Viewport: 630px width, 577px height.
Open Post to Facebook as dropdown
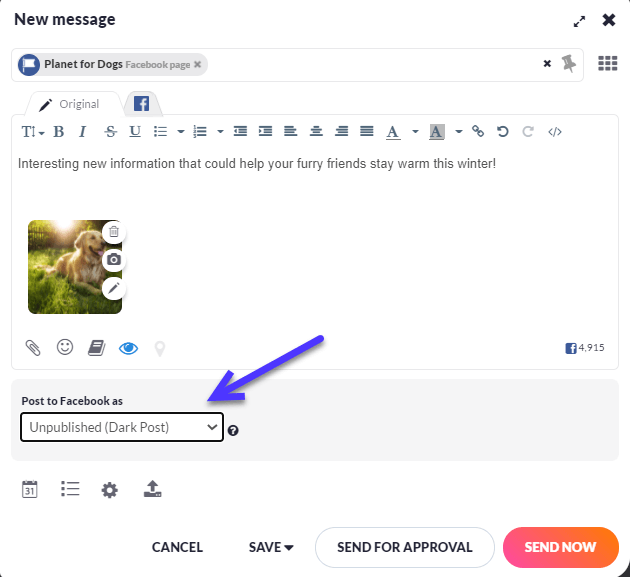(121, 427)
